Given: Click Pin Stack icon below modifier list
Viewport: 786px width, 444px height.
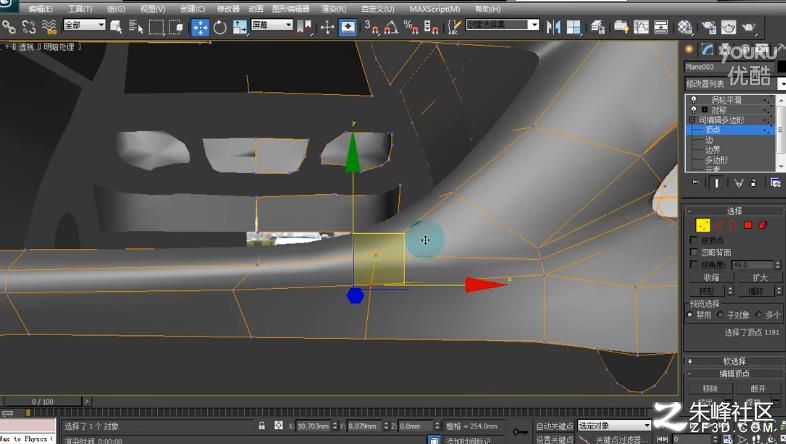Looking at the screenshot, I should [695, 183].
